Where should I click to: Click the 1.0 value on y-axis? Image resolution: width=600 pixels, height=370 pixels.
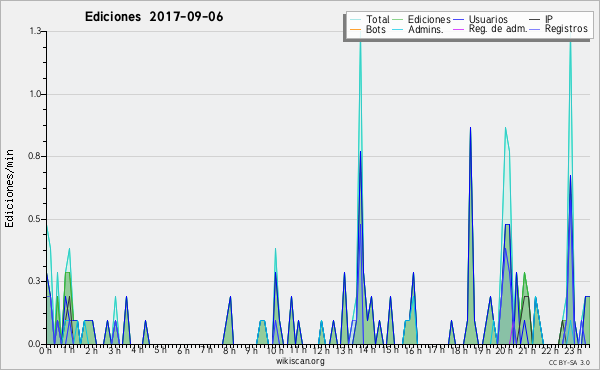35,94
